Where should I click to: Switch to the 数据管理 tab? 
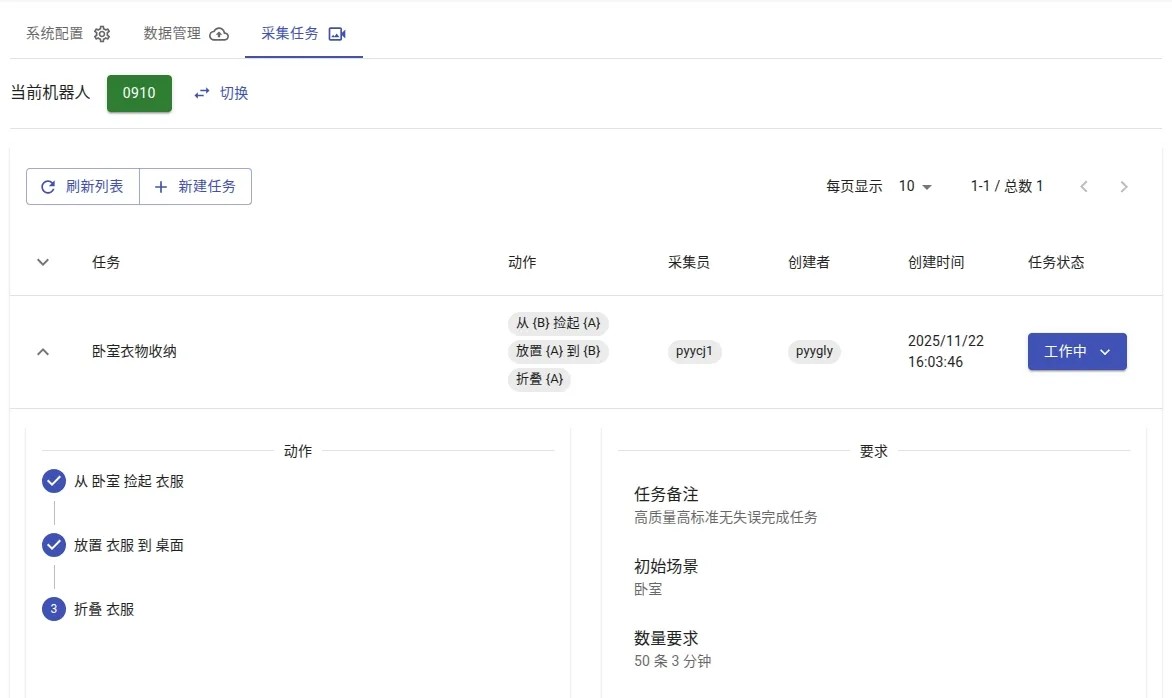(x=172, y=34)
